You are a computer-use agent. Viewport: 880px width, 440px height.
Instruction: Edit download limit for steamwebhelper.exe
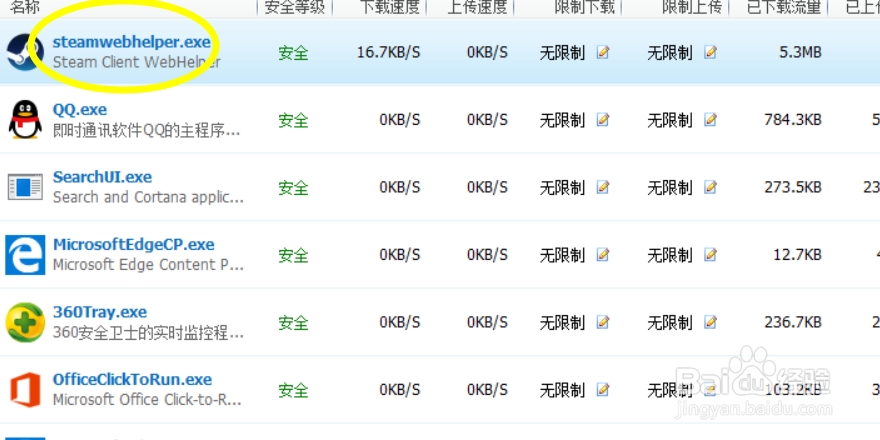pos(603,52)
